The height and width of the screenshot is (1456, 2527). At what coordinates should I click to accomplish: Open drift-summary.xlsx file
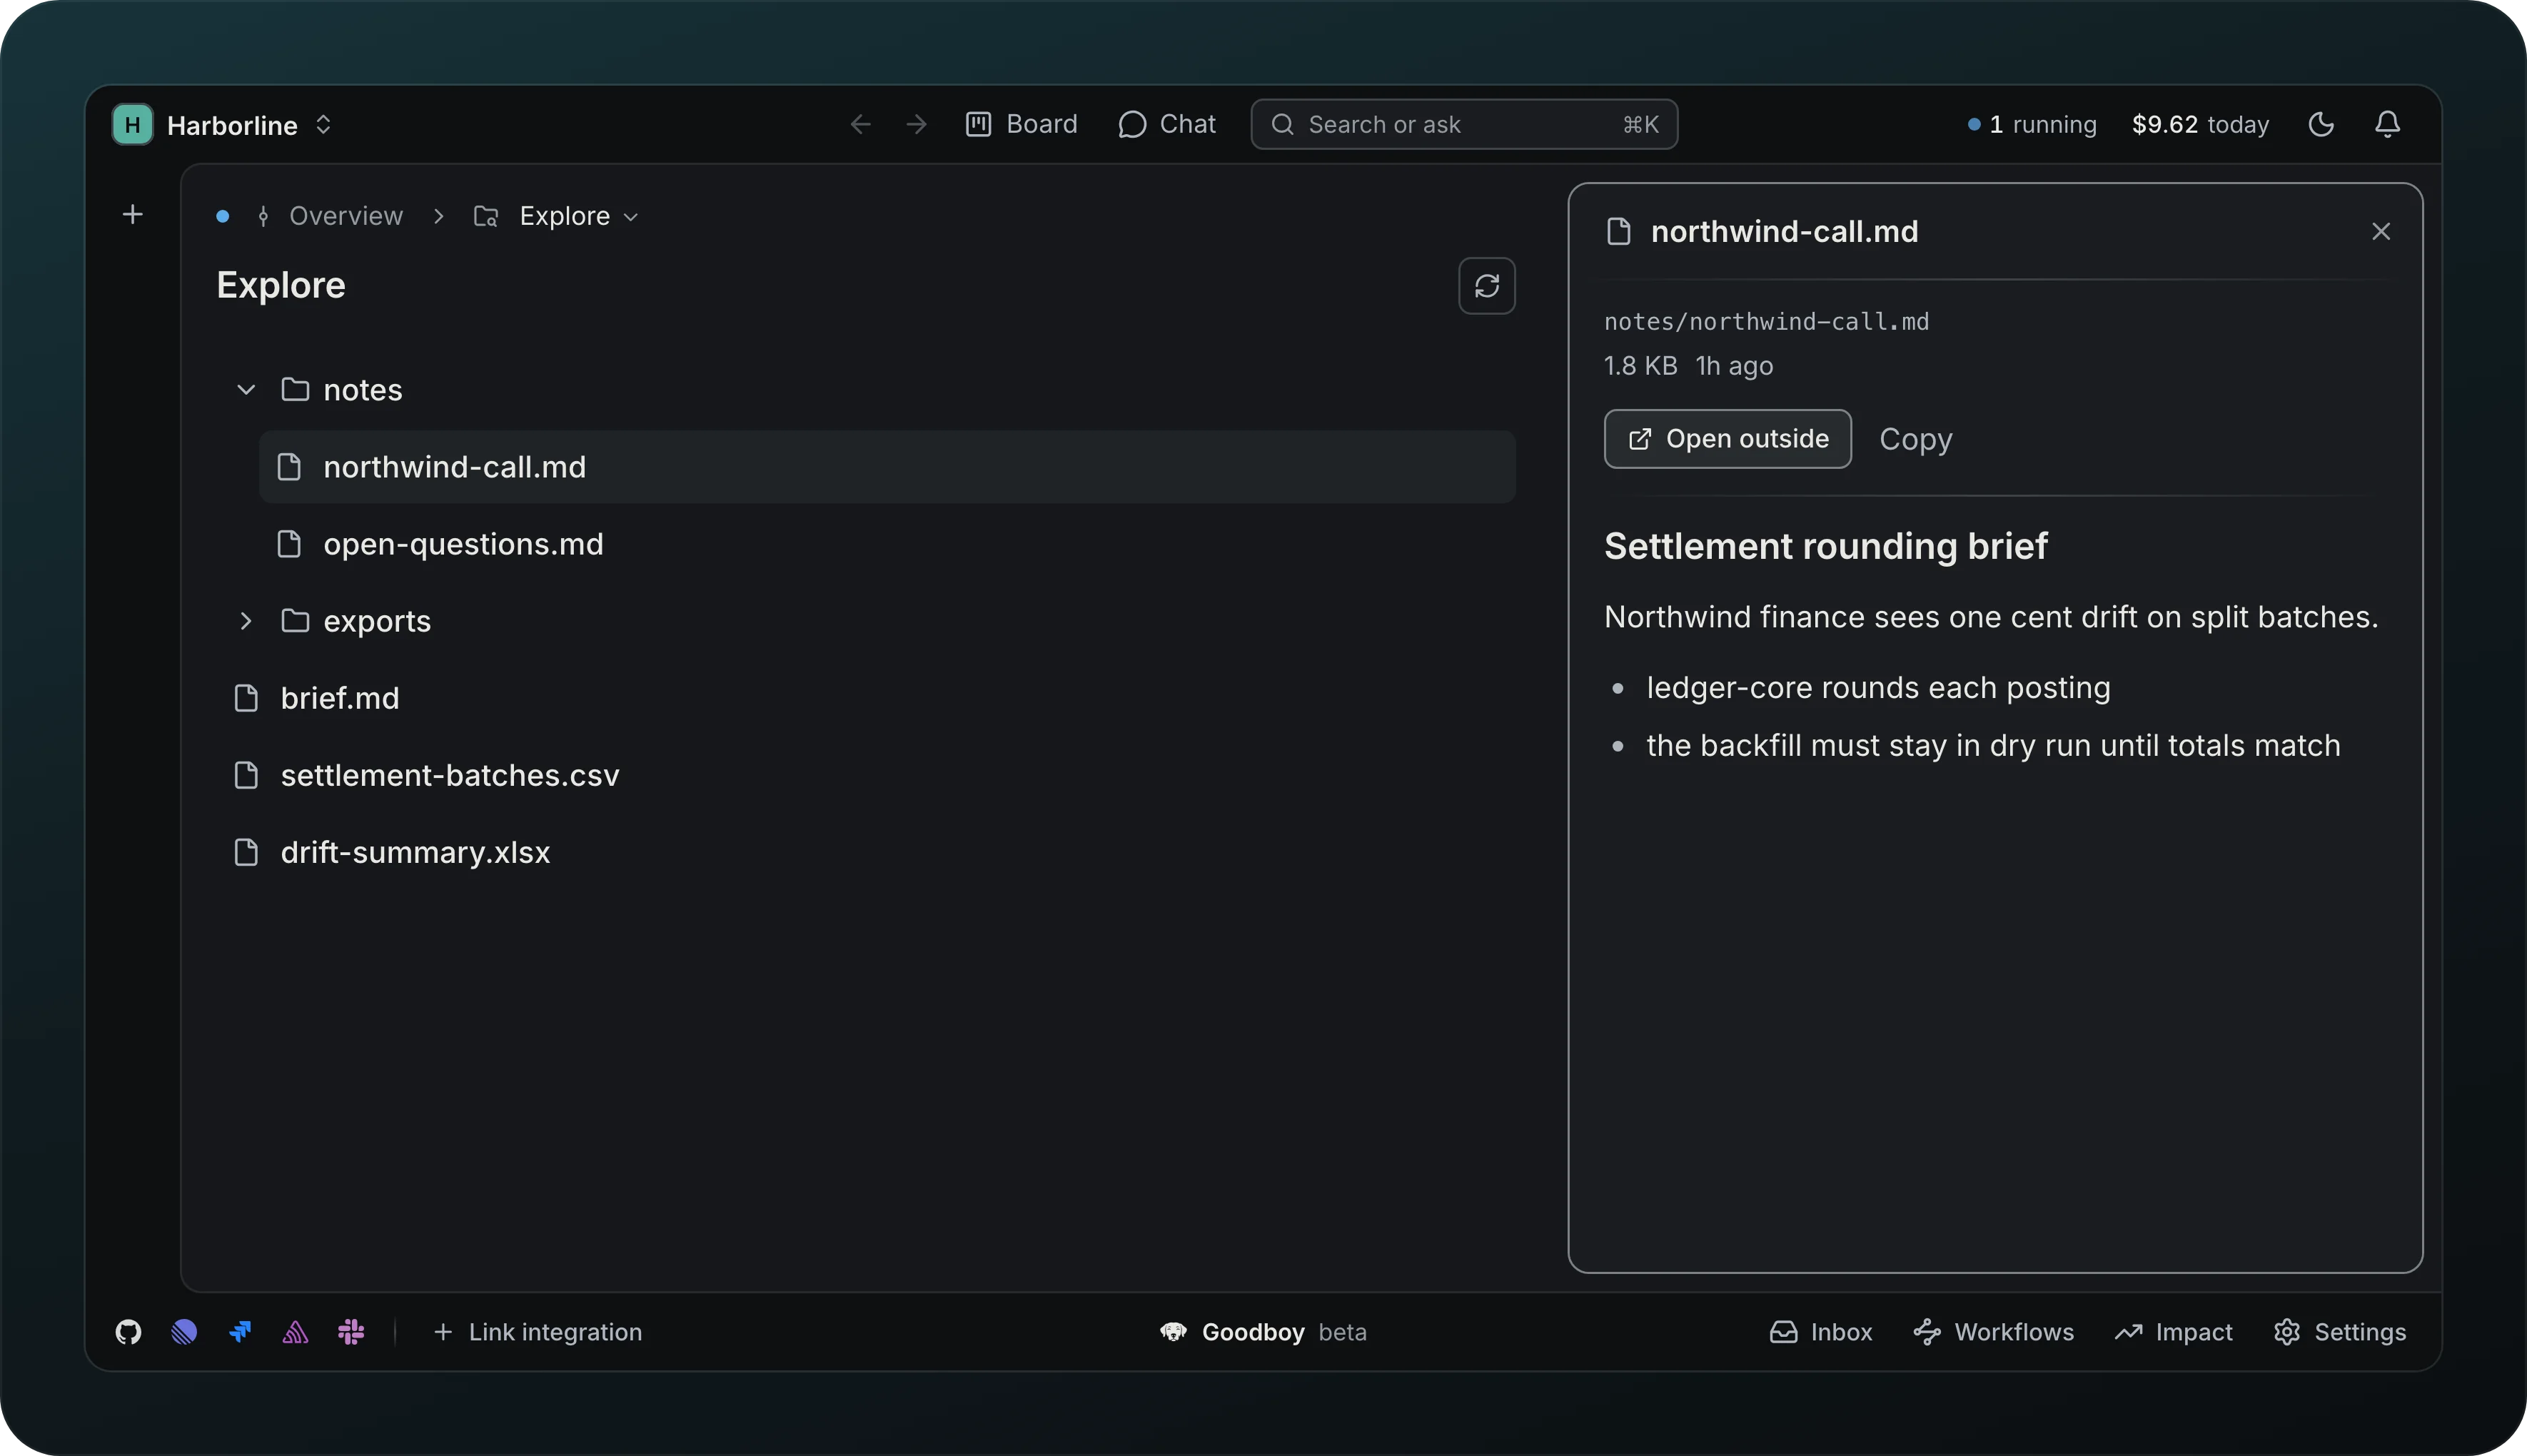click(x=866, y=852)
